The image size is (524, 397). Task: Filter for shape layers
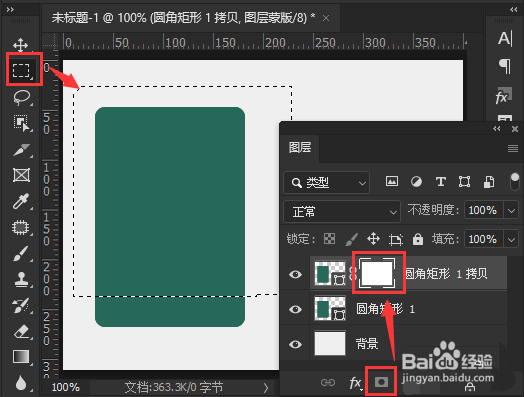coord(465,182)
